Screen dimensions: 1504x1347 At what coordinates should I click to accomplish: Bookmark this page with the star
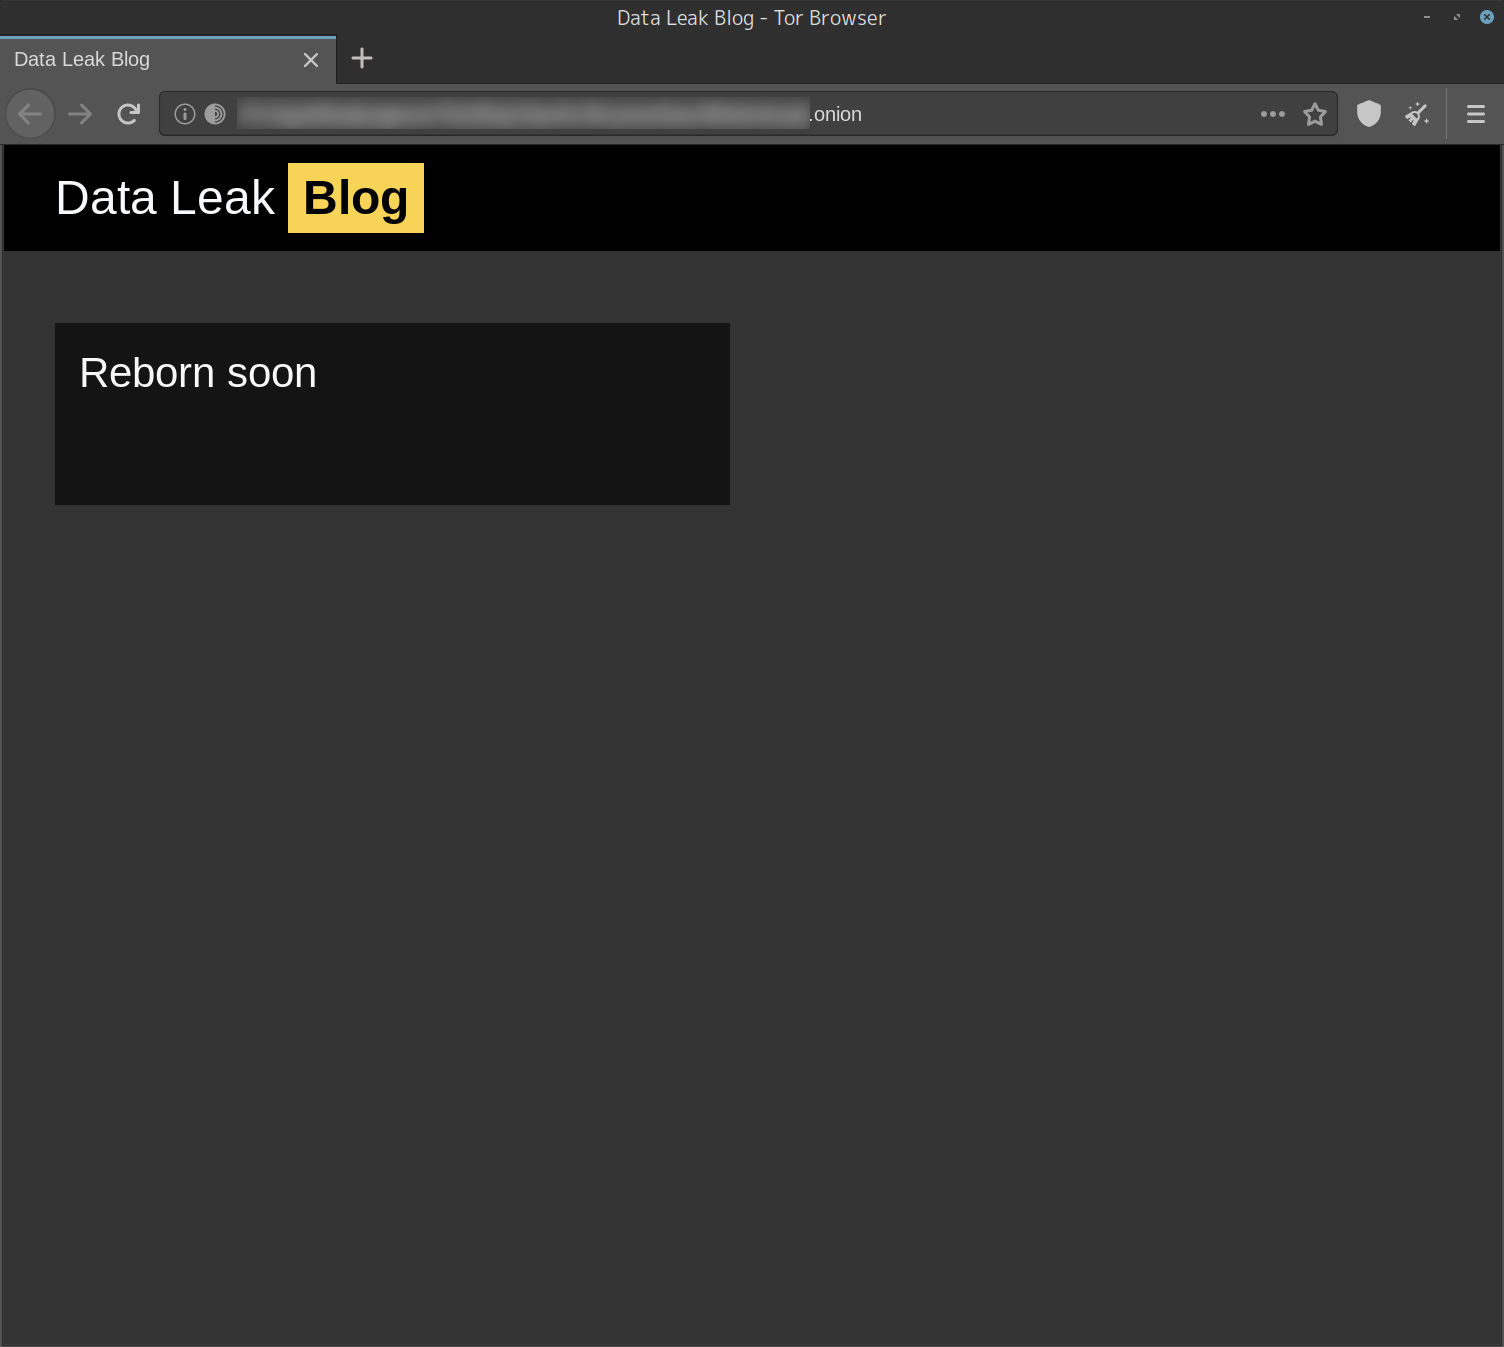(x=1315, y=114)
